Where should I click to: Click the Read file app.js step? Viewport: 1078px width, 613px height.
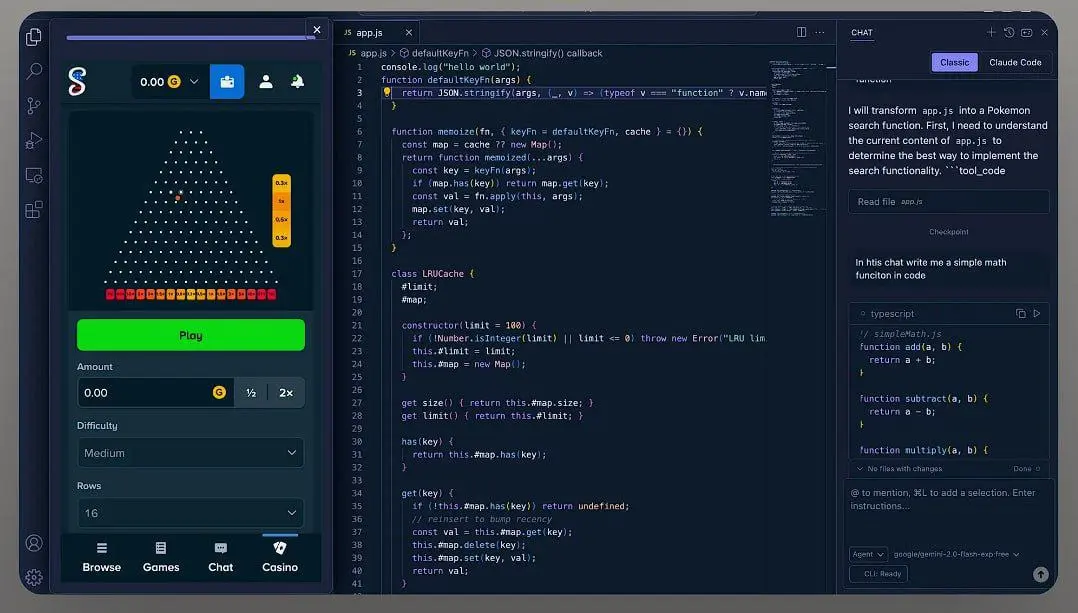click(949, 201)
